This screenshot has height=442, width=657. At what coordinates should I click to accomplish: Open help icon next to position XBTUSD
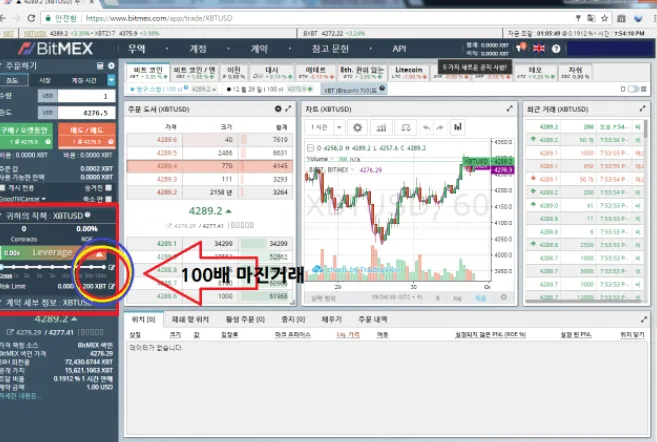click(88, 215)
